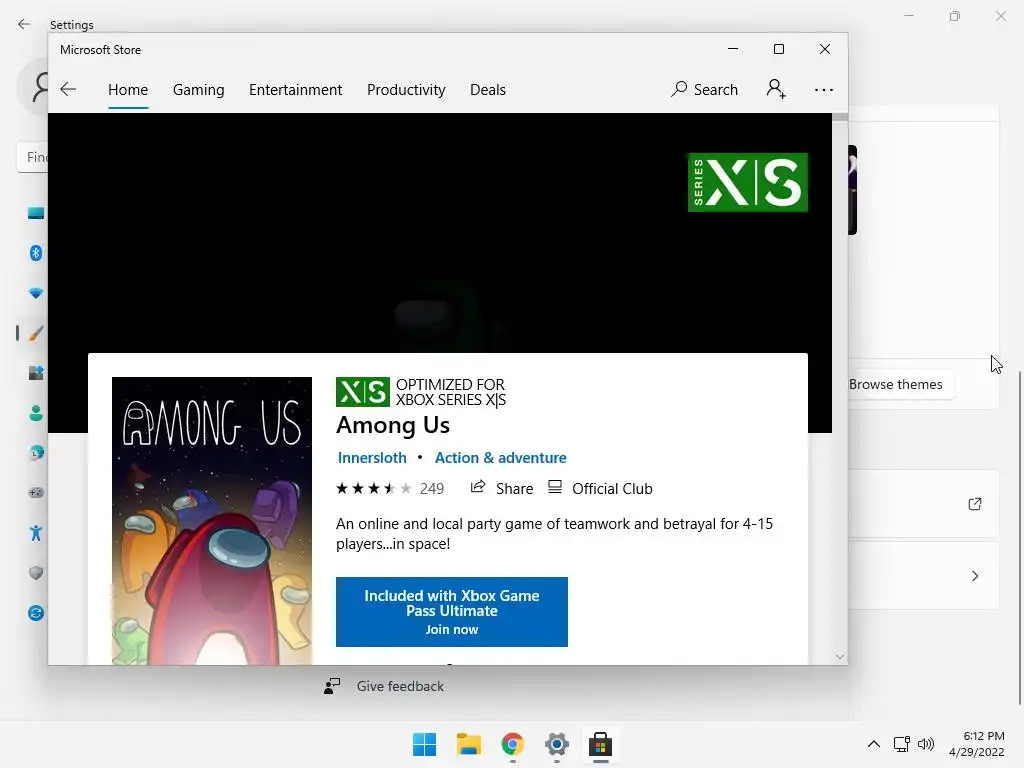Open Time & language in Settings sidebar
Image resolution: width=1024 pixels, height=768 pixels.
pyautogui.click(x=36, y=453)
